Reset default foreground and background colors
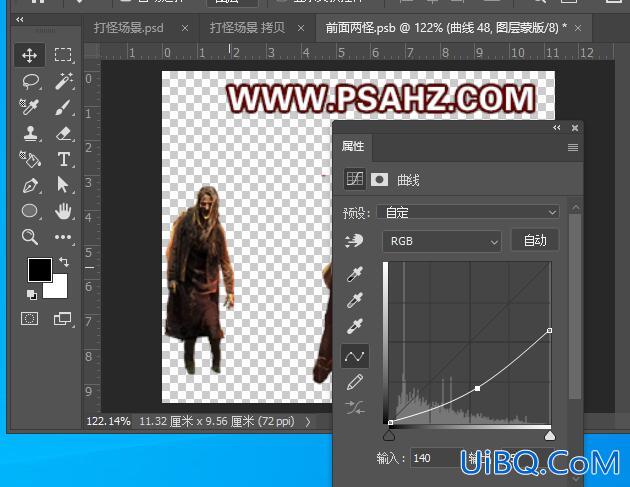630x487 pixels. 32,295
